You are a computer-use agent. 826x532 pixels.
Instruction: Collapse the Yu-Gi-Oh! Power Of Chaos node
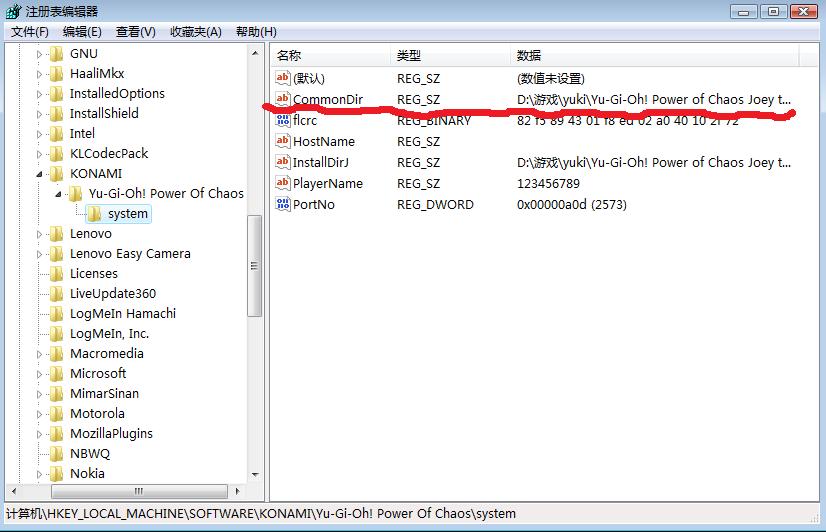pos(58,194)
